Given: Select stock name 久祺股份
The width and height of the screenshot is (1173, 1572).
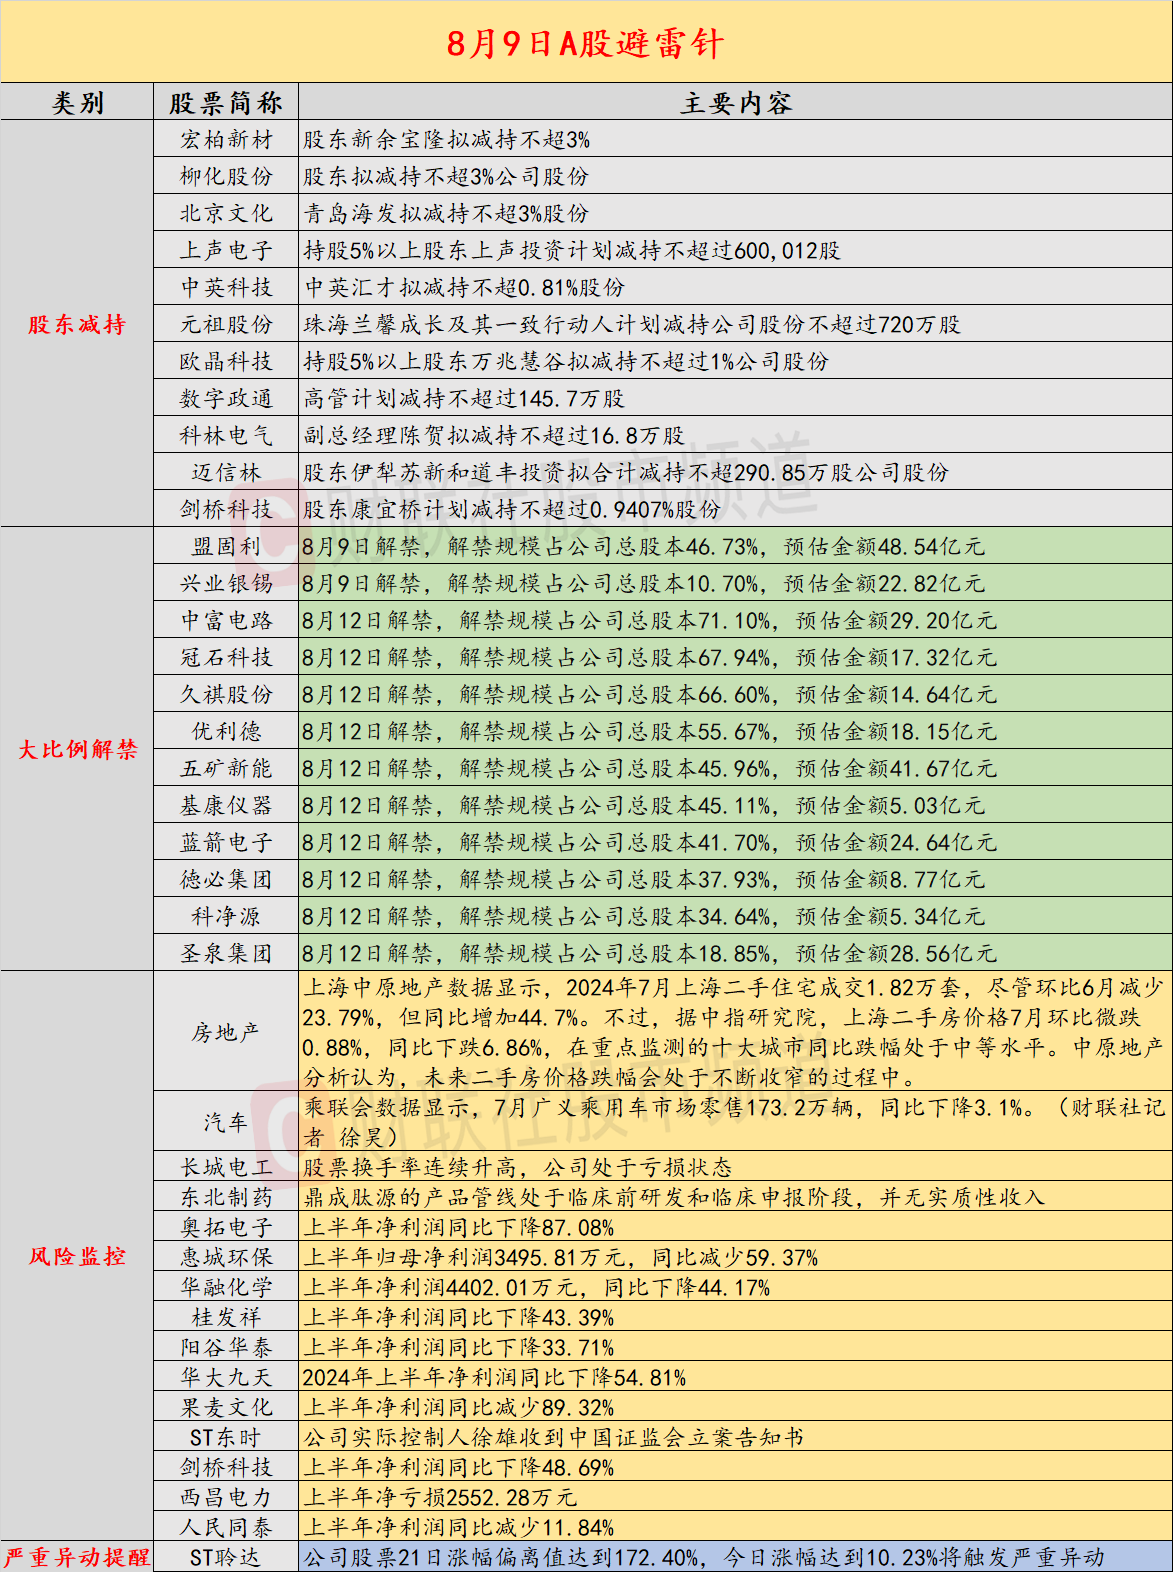Looking at the screenshot, I should (x=226, y=695).
